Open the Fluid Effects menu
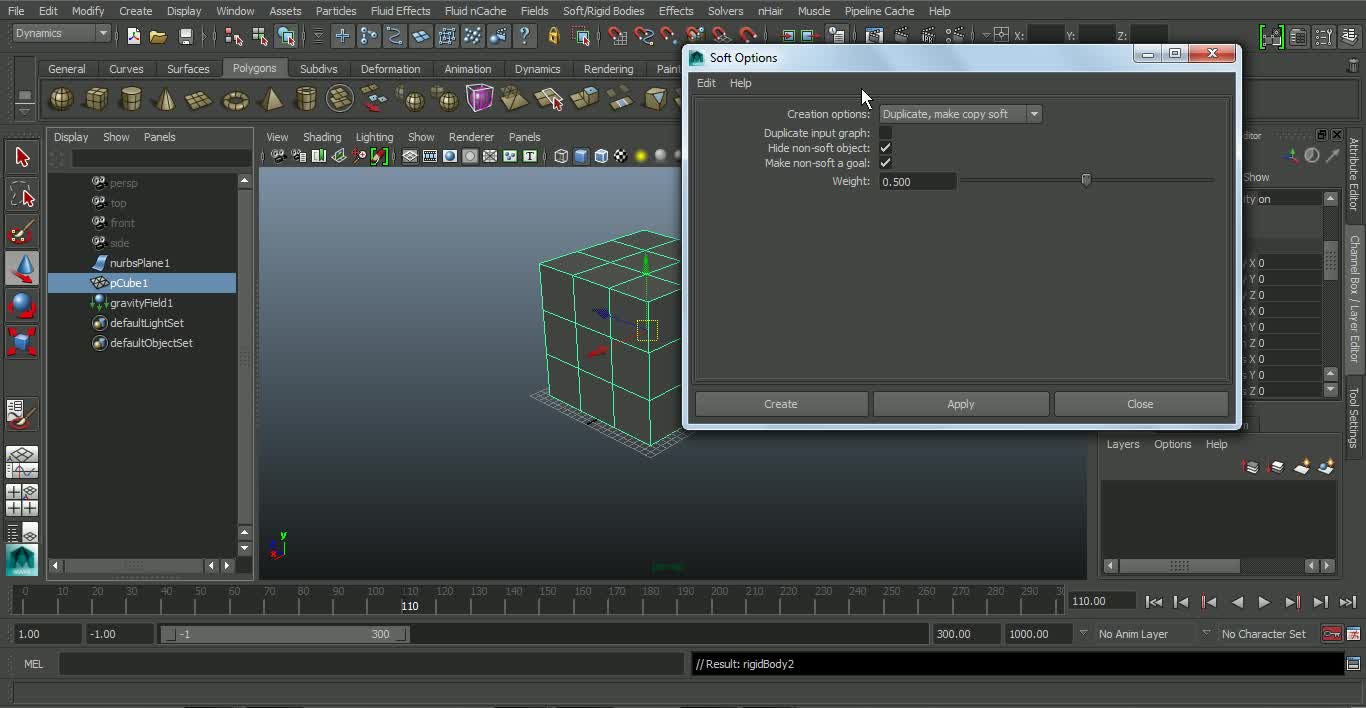 (x=400, y=11)
